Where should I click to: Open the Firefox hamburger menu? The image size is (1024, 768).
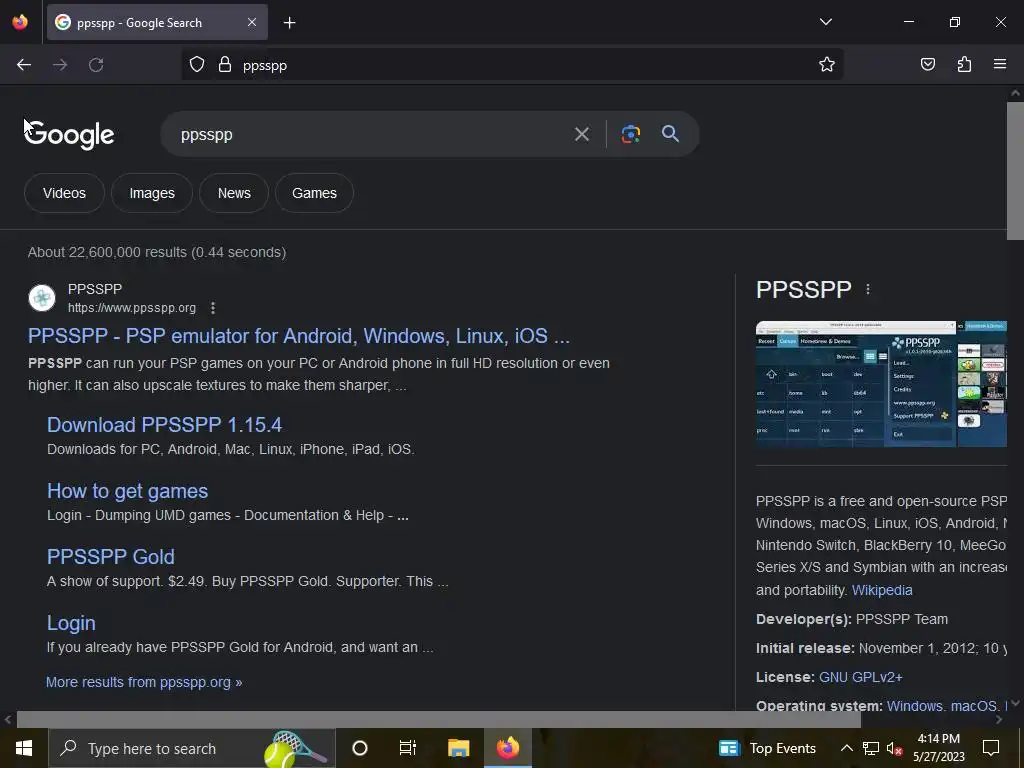point(999,64)
